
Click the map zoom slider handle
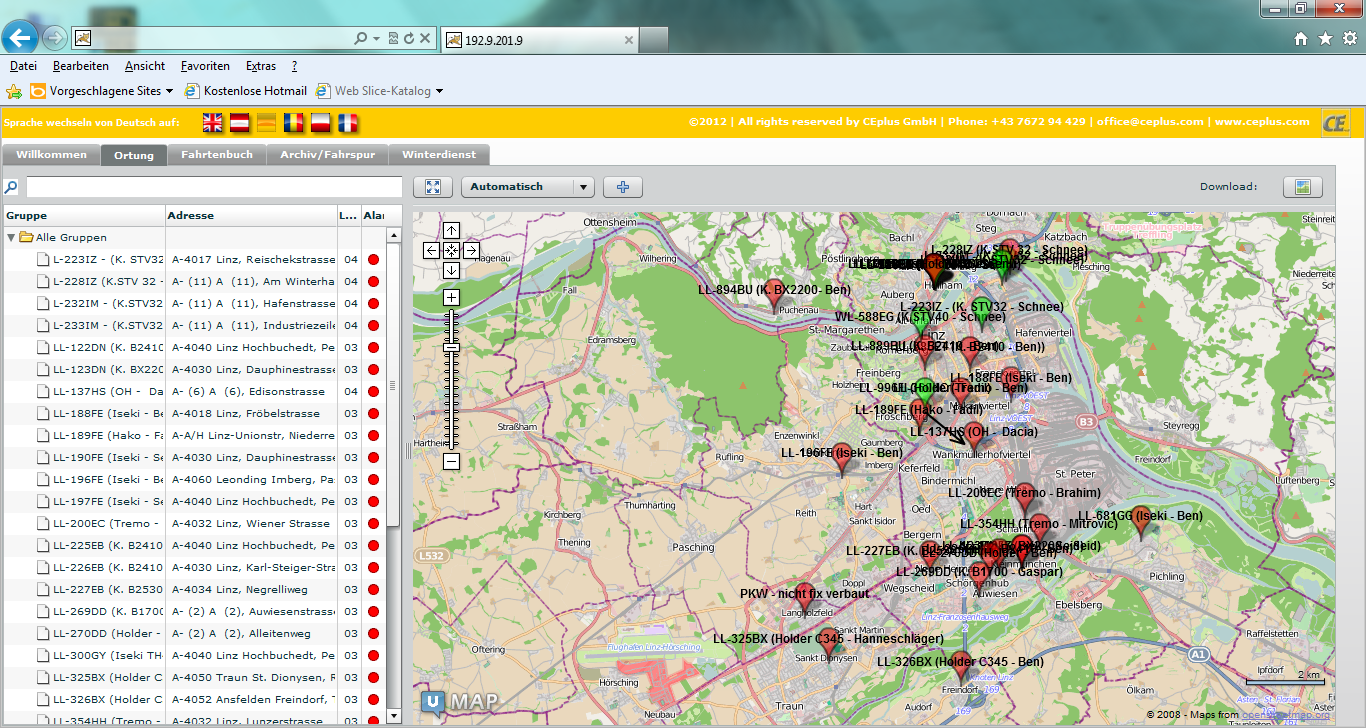(451, 347)
